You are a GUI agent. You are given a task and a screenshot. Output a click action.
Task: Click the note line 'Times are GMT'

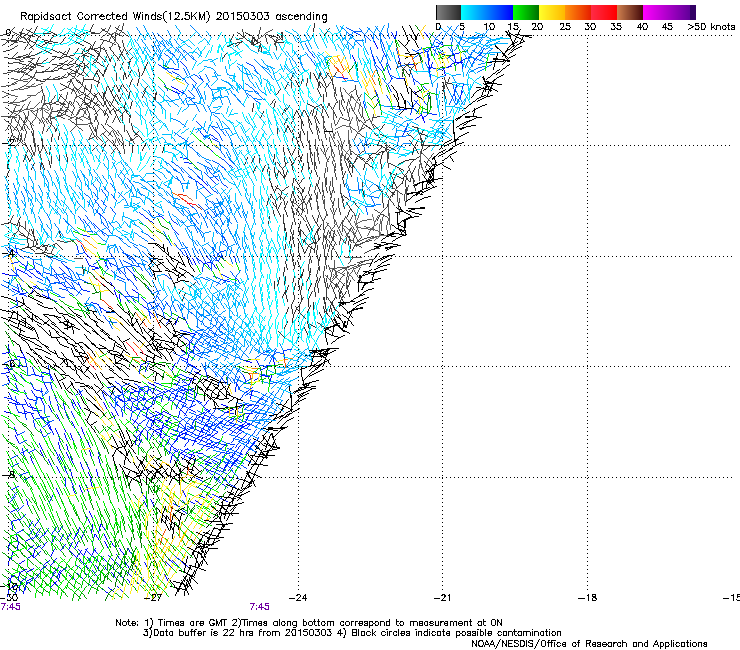point(193,623)
